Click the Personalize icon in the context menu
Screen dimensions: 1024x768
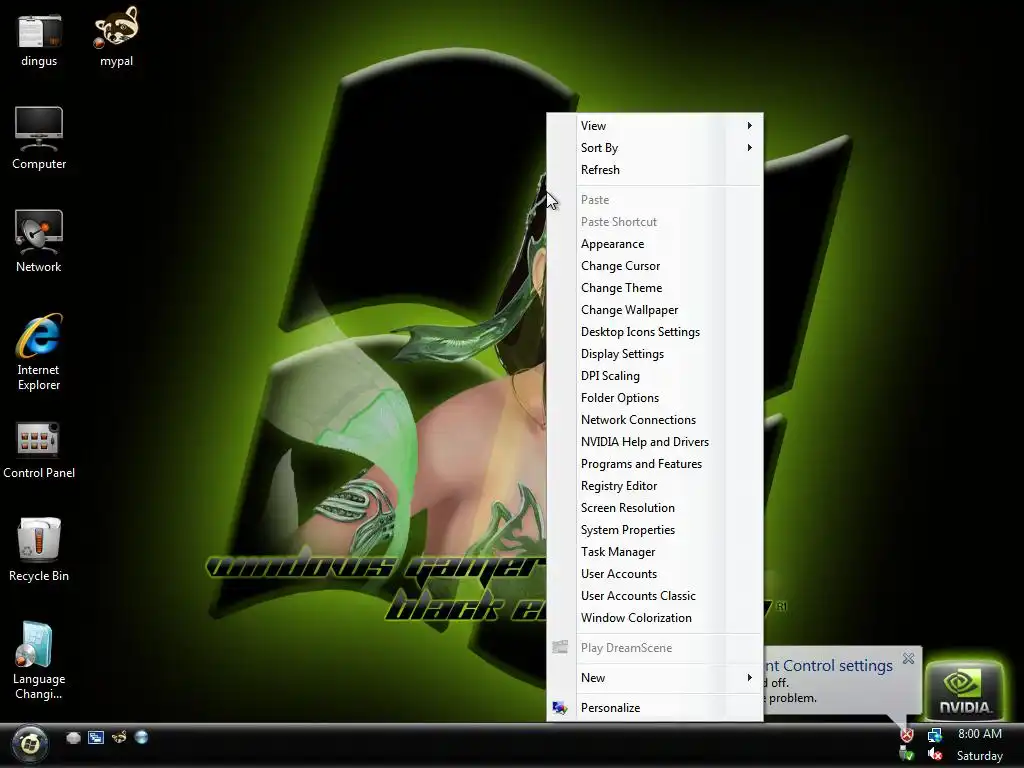click(x=560, y=708)
